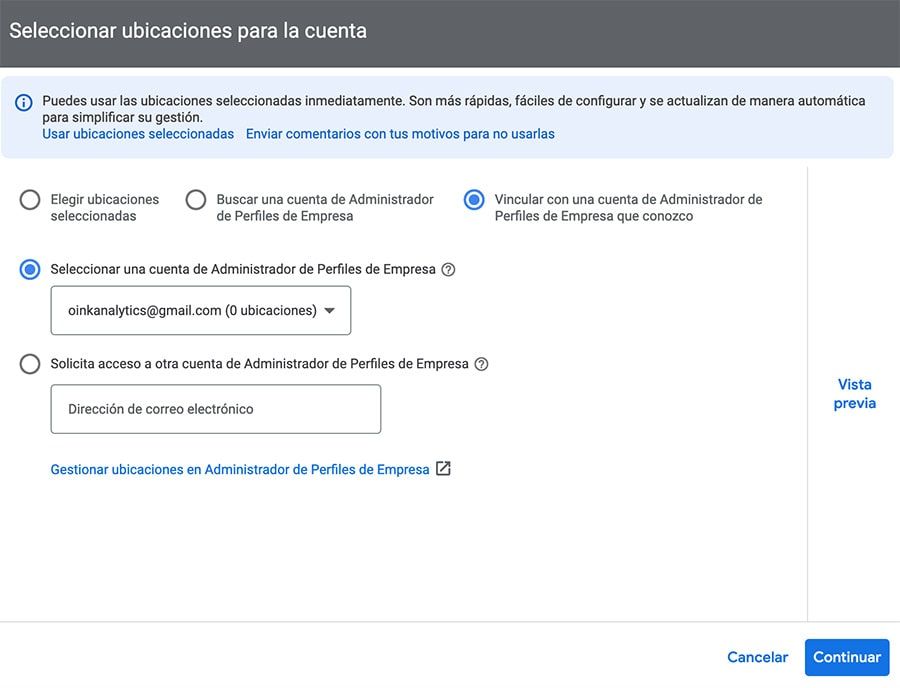900x688 pixels.
Task: Click the dialog title Seleccionar ubicaciones
Action: (x=186, y=30)
